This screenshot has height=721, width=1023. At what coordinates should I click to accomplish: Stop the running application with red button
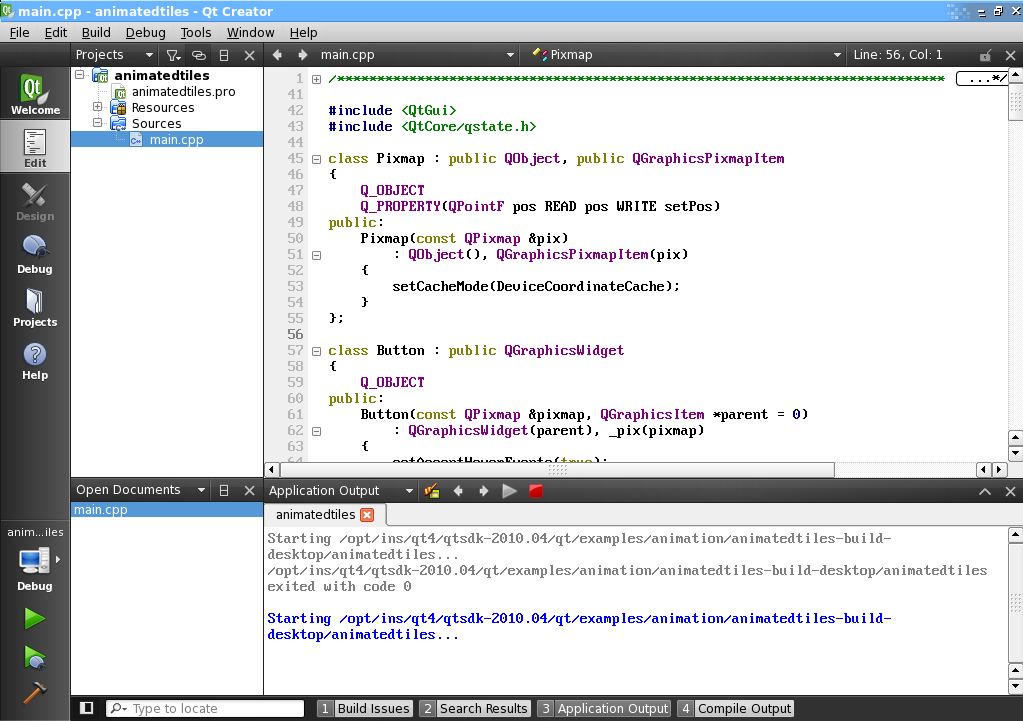click(x=536, y=491)
